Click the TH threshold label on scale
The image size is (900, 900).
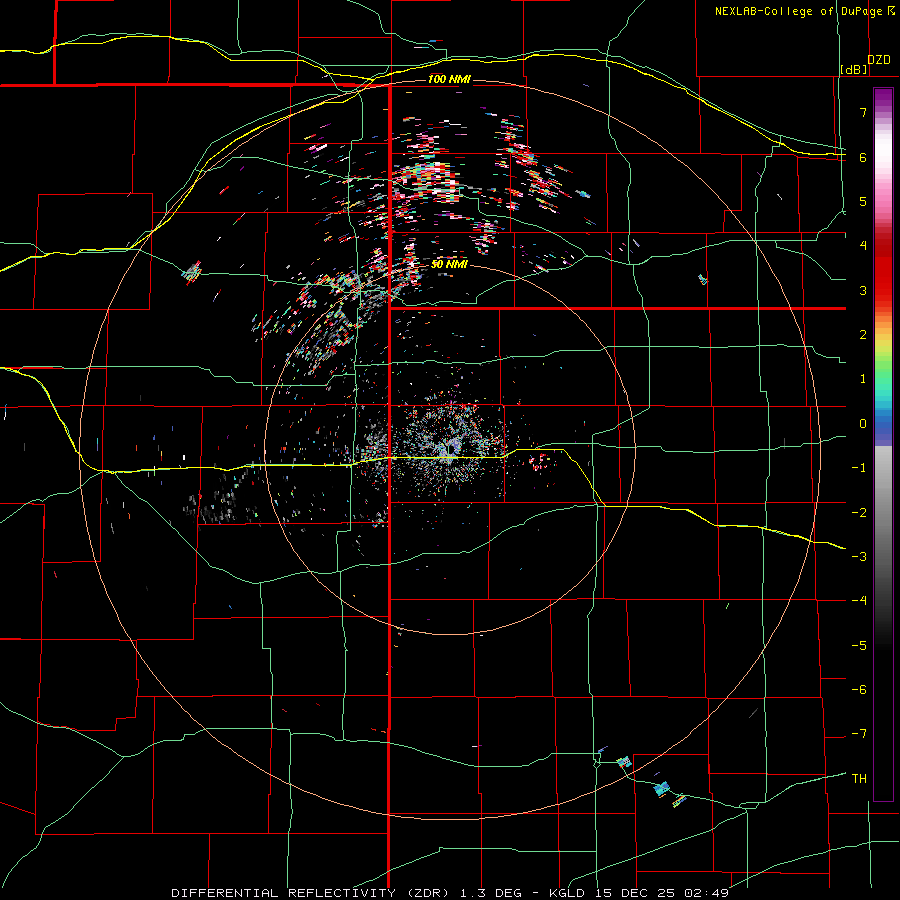[859, 779]
